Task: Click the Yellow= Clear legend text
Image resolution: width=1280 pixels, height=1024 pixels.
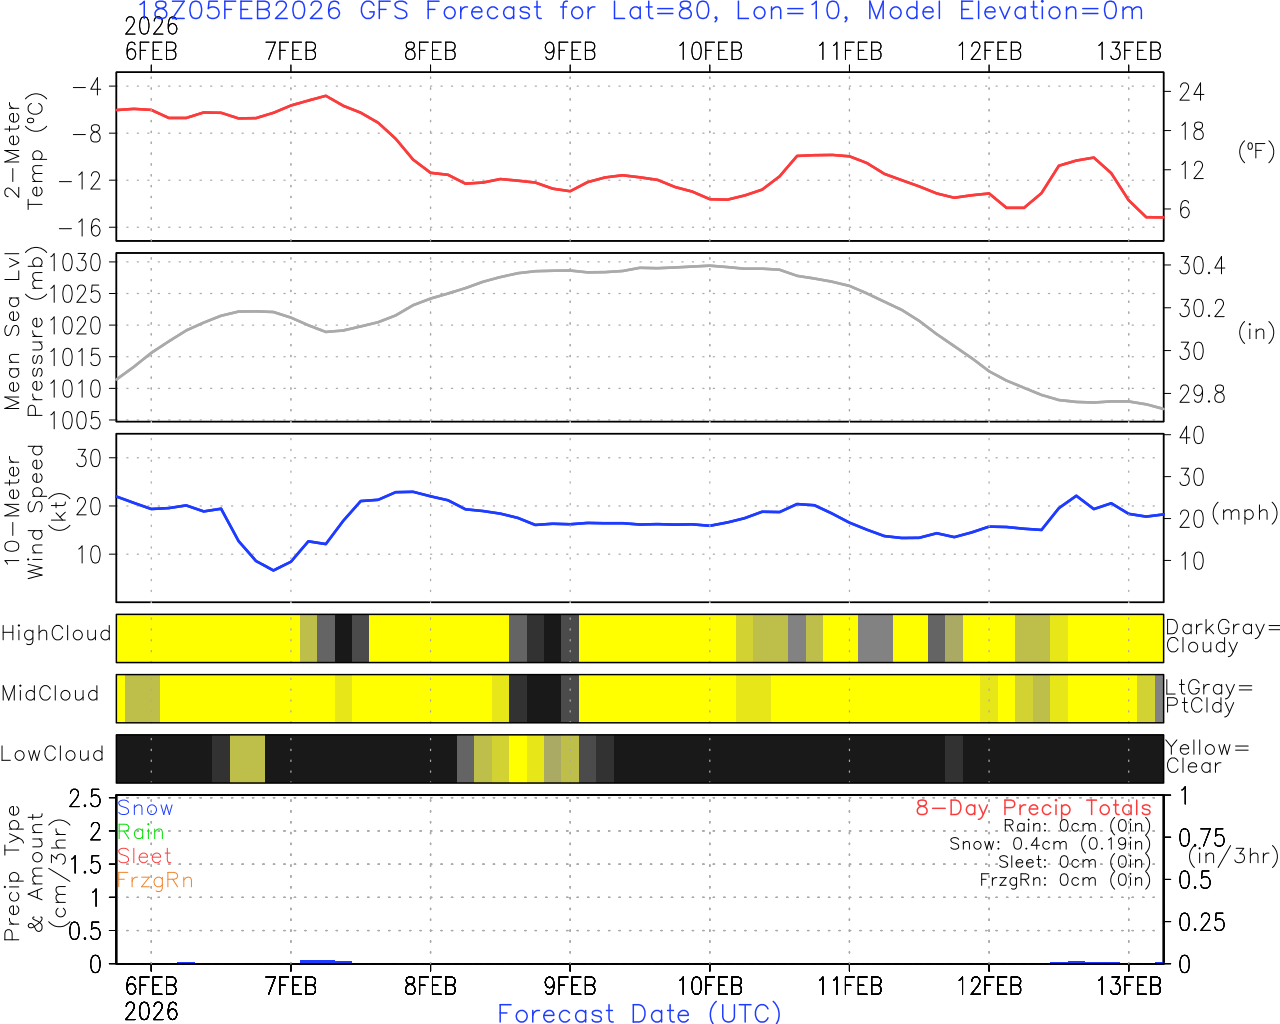Action: pos(1205,756)
